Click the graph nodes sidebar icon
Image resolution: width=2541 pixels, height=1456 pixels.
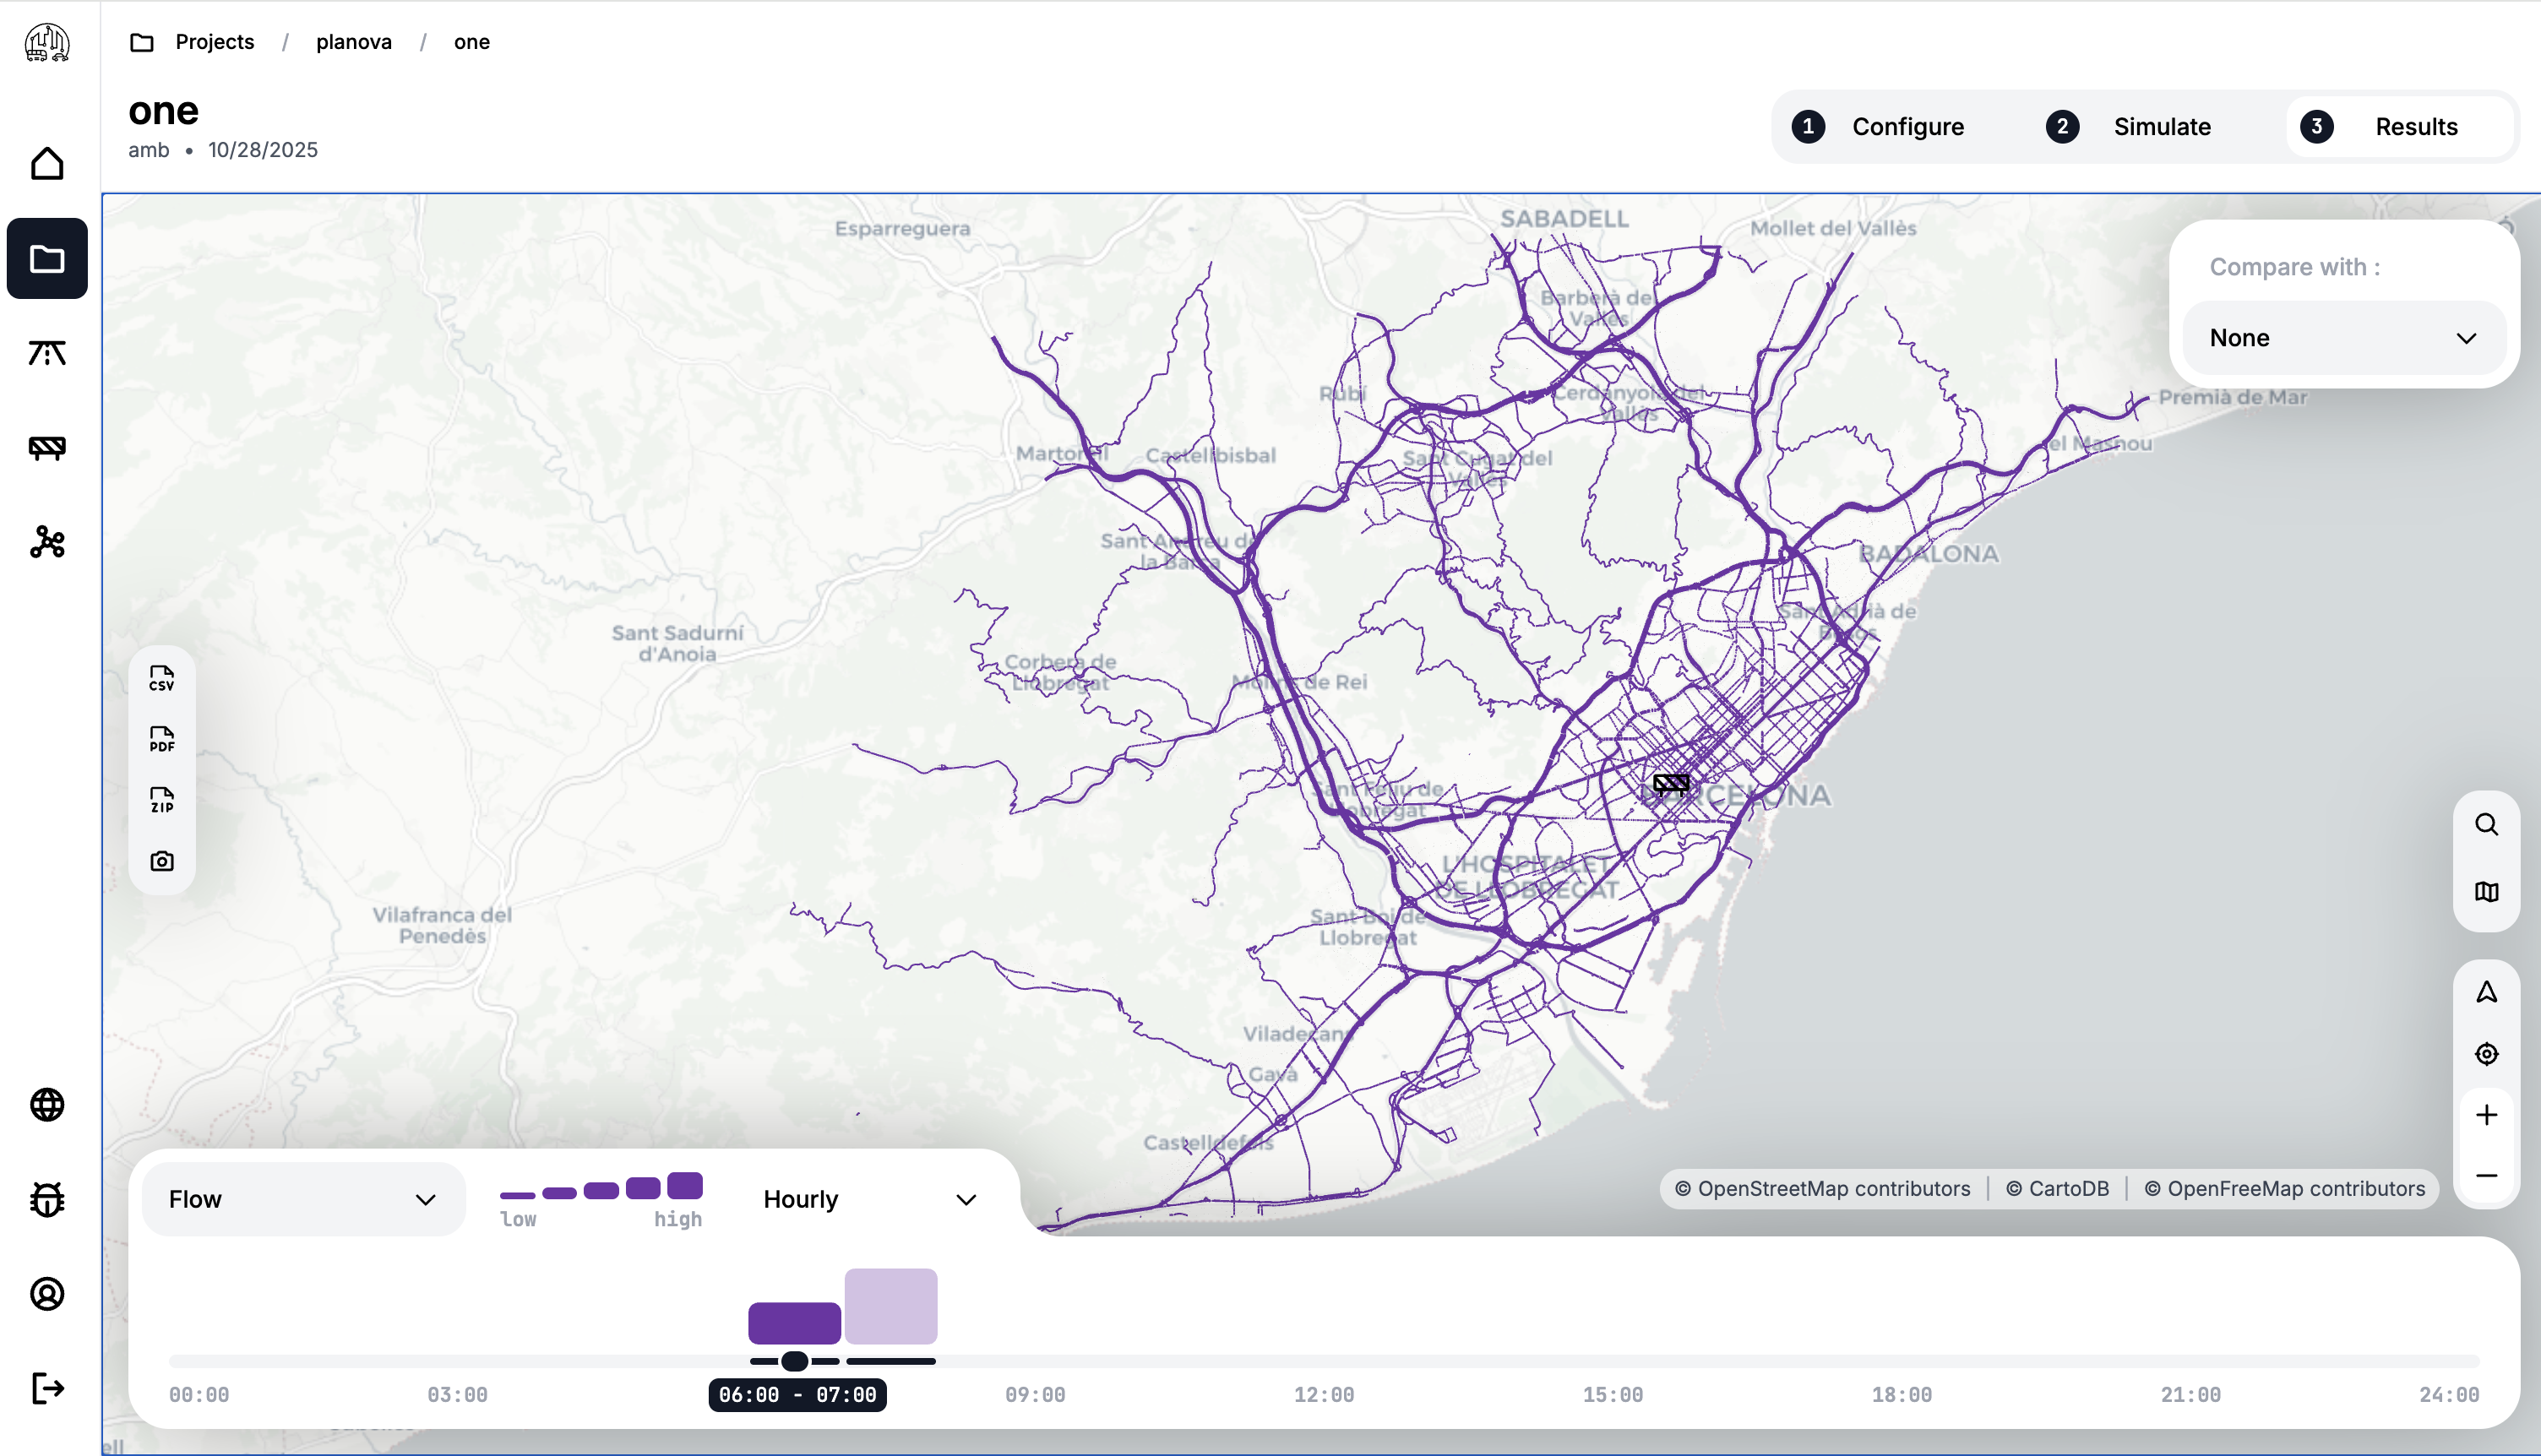[x=47, y=542]
